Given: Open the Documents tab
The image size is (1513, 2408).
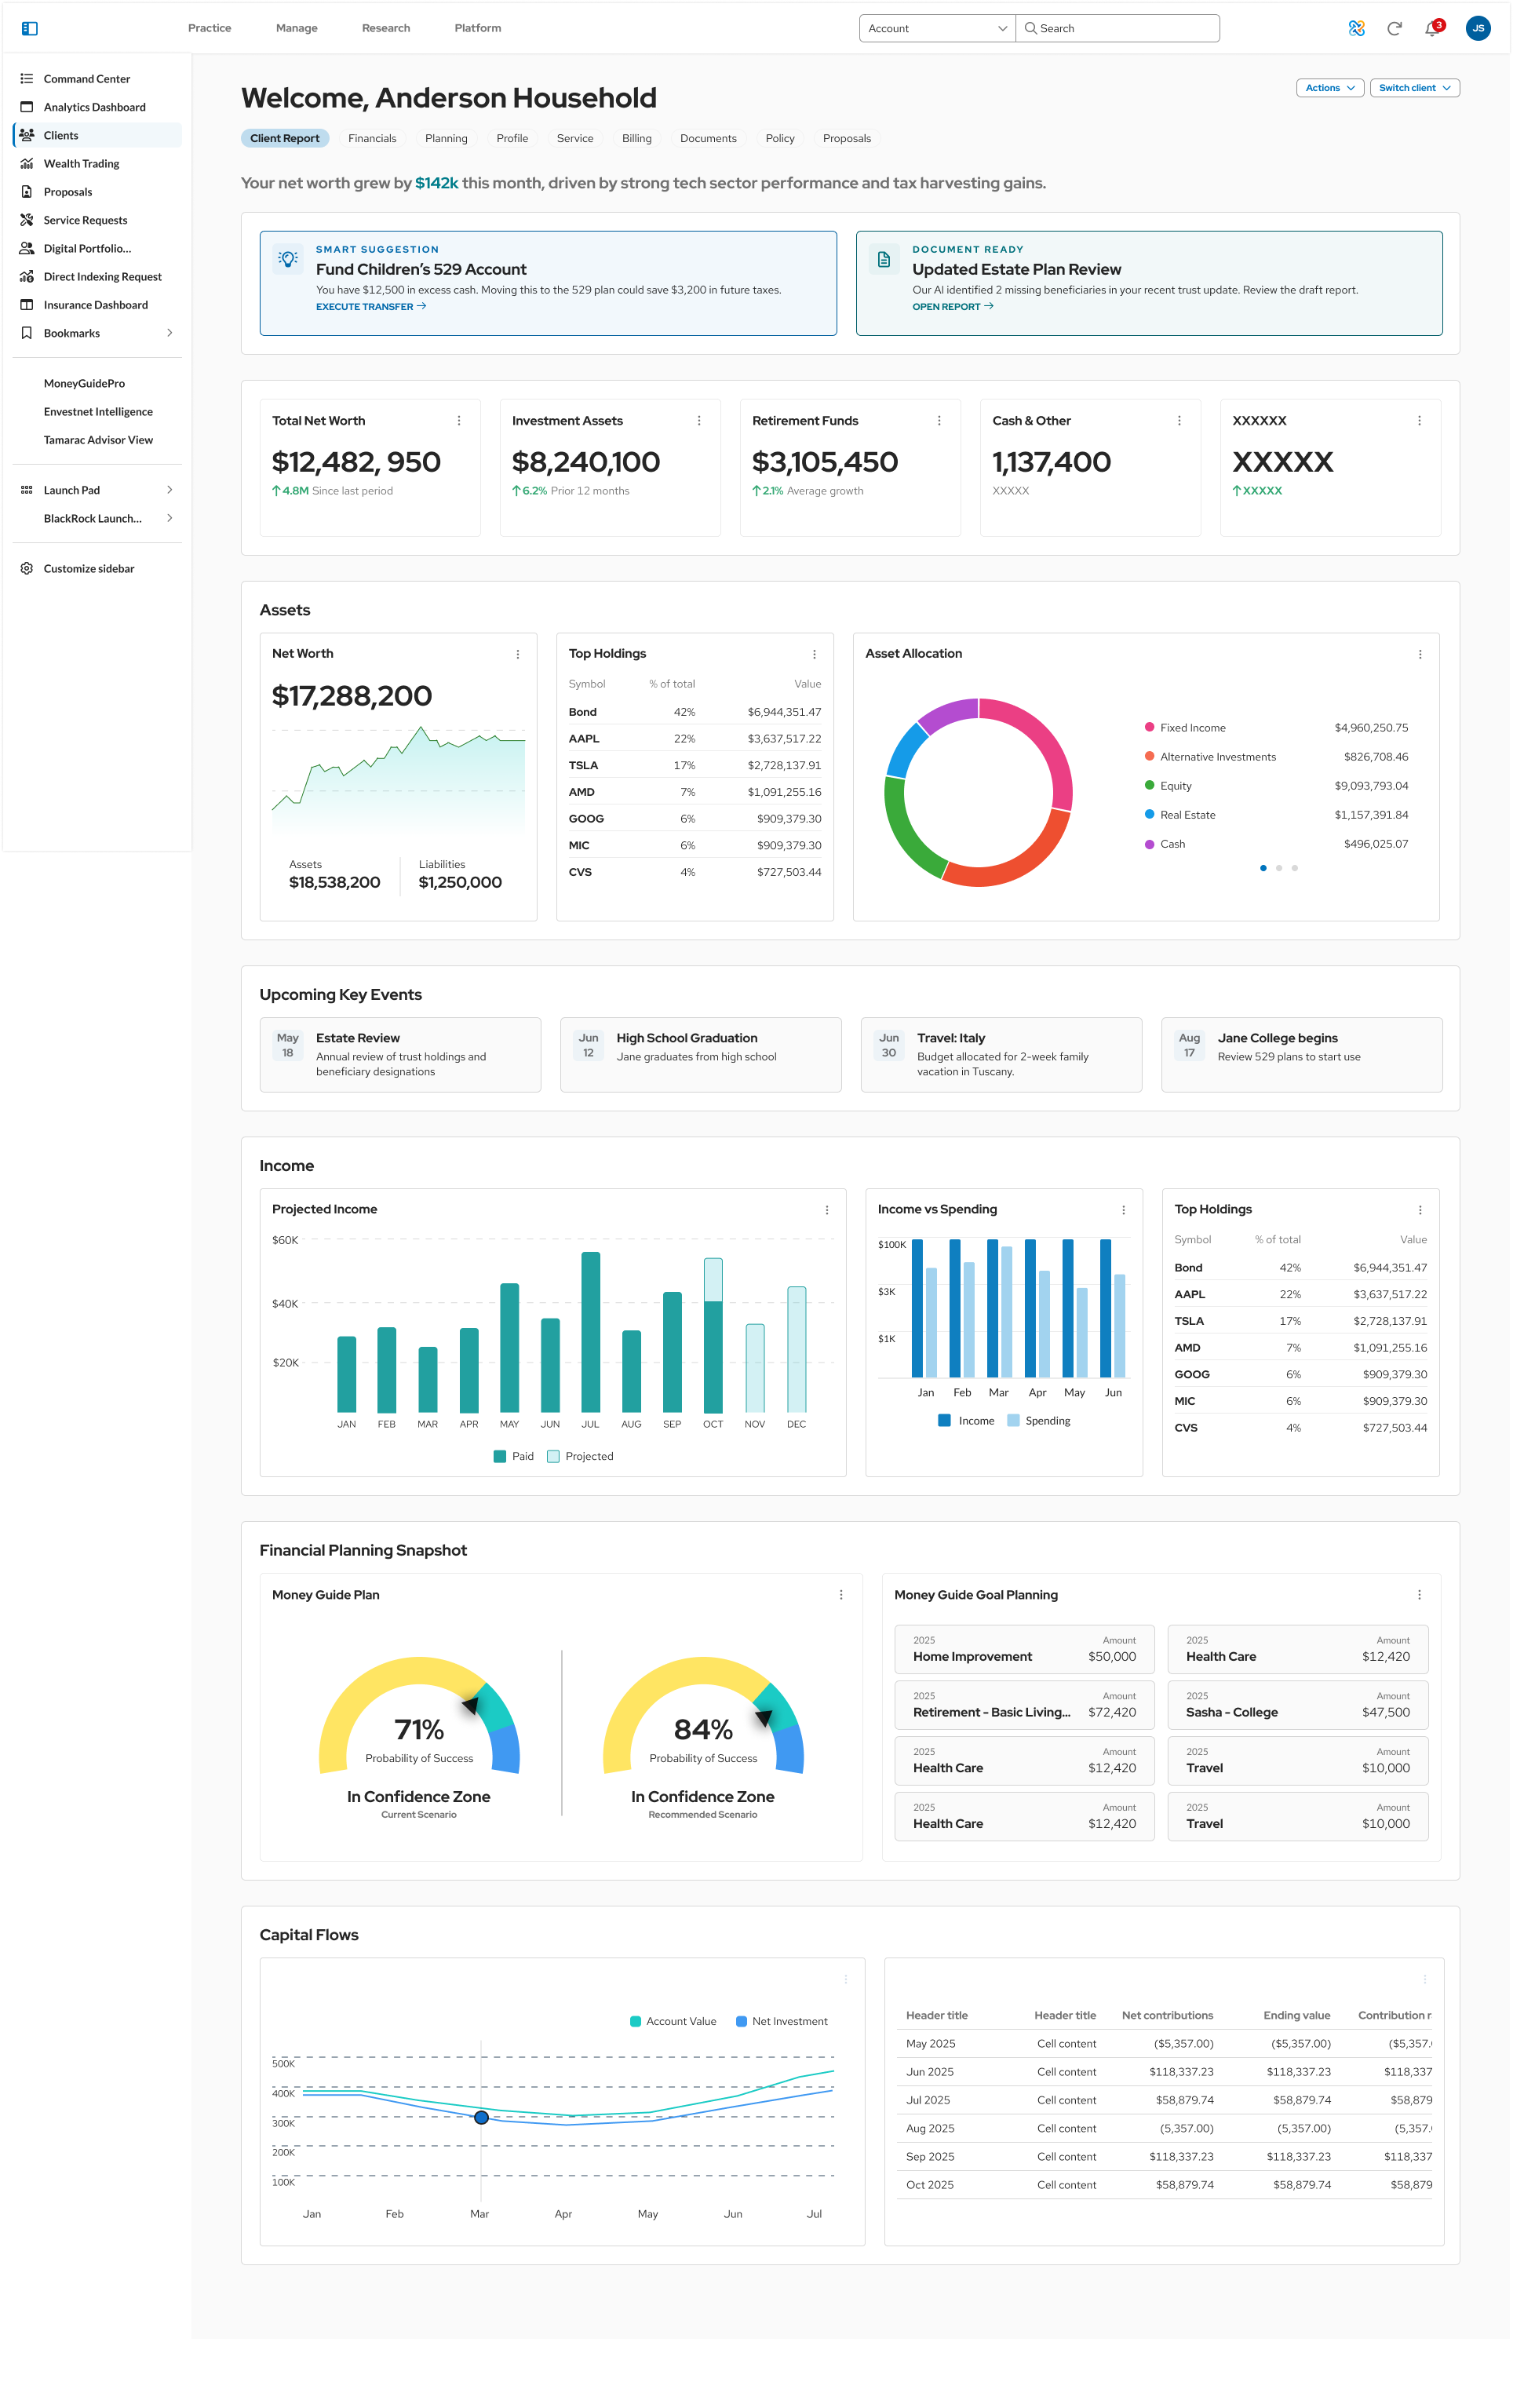Looking at the screenshot, I should (x=708, y=139).
